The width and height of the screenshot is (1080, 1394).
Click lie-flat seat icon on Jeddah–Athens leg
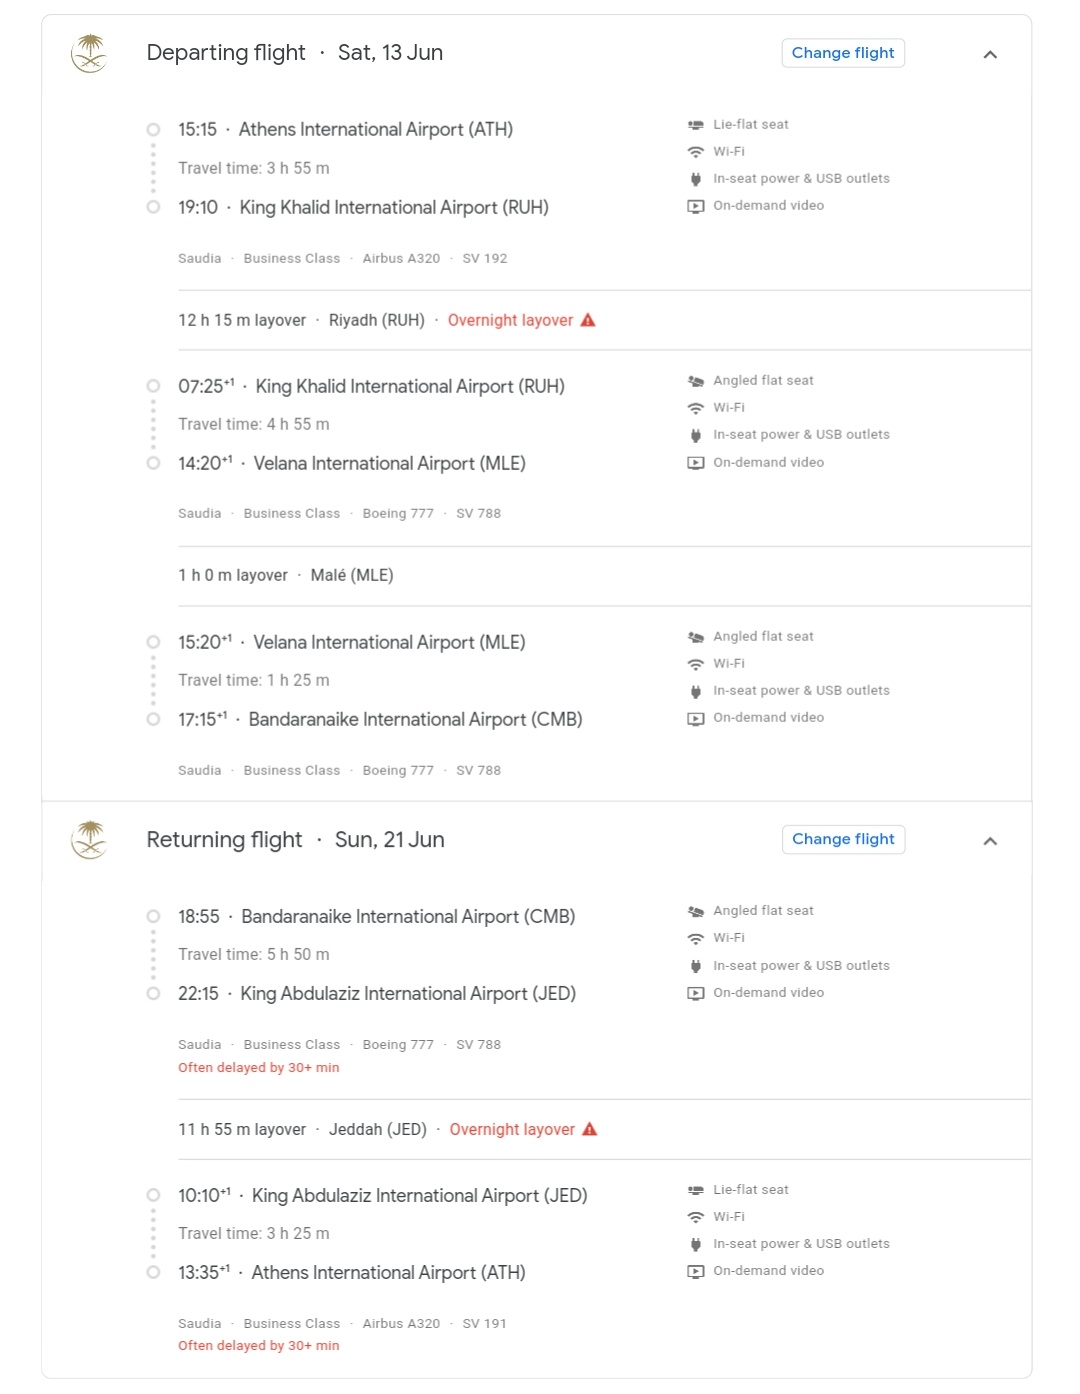click(x=696, y=1190)
